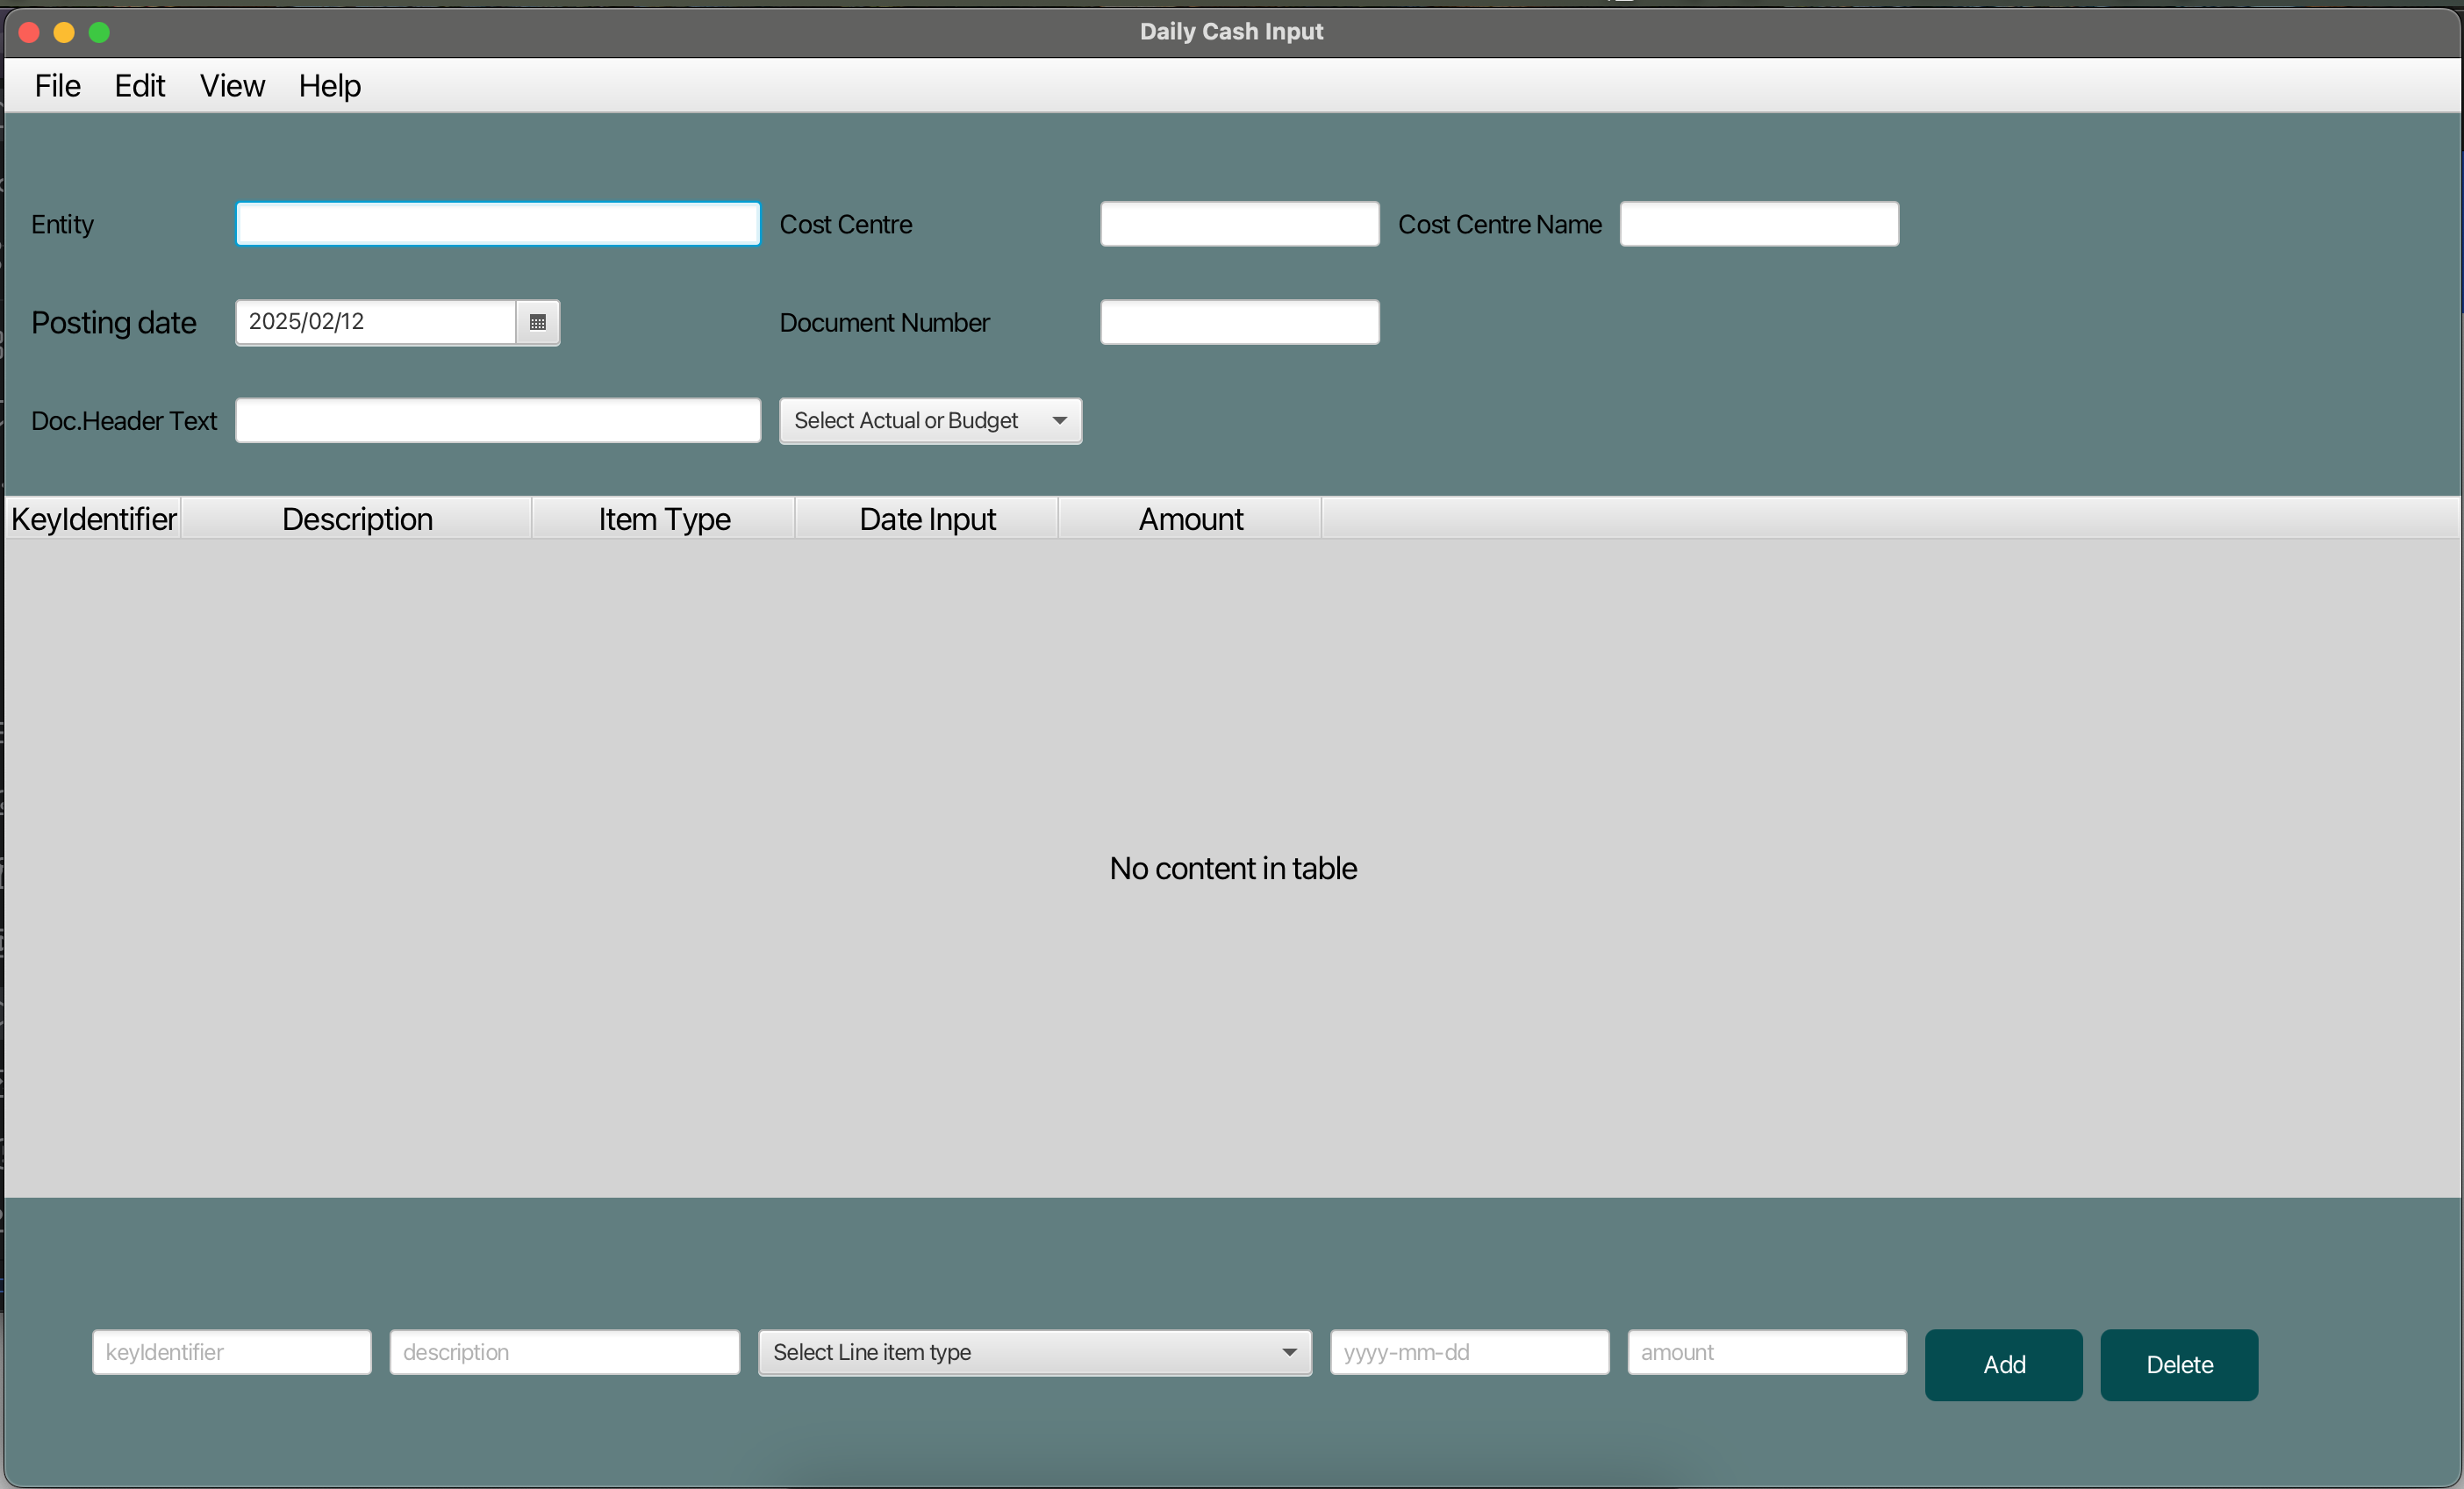Click the Delete button
The image size is (2464, 1489).
[2178, 1364]
